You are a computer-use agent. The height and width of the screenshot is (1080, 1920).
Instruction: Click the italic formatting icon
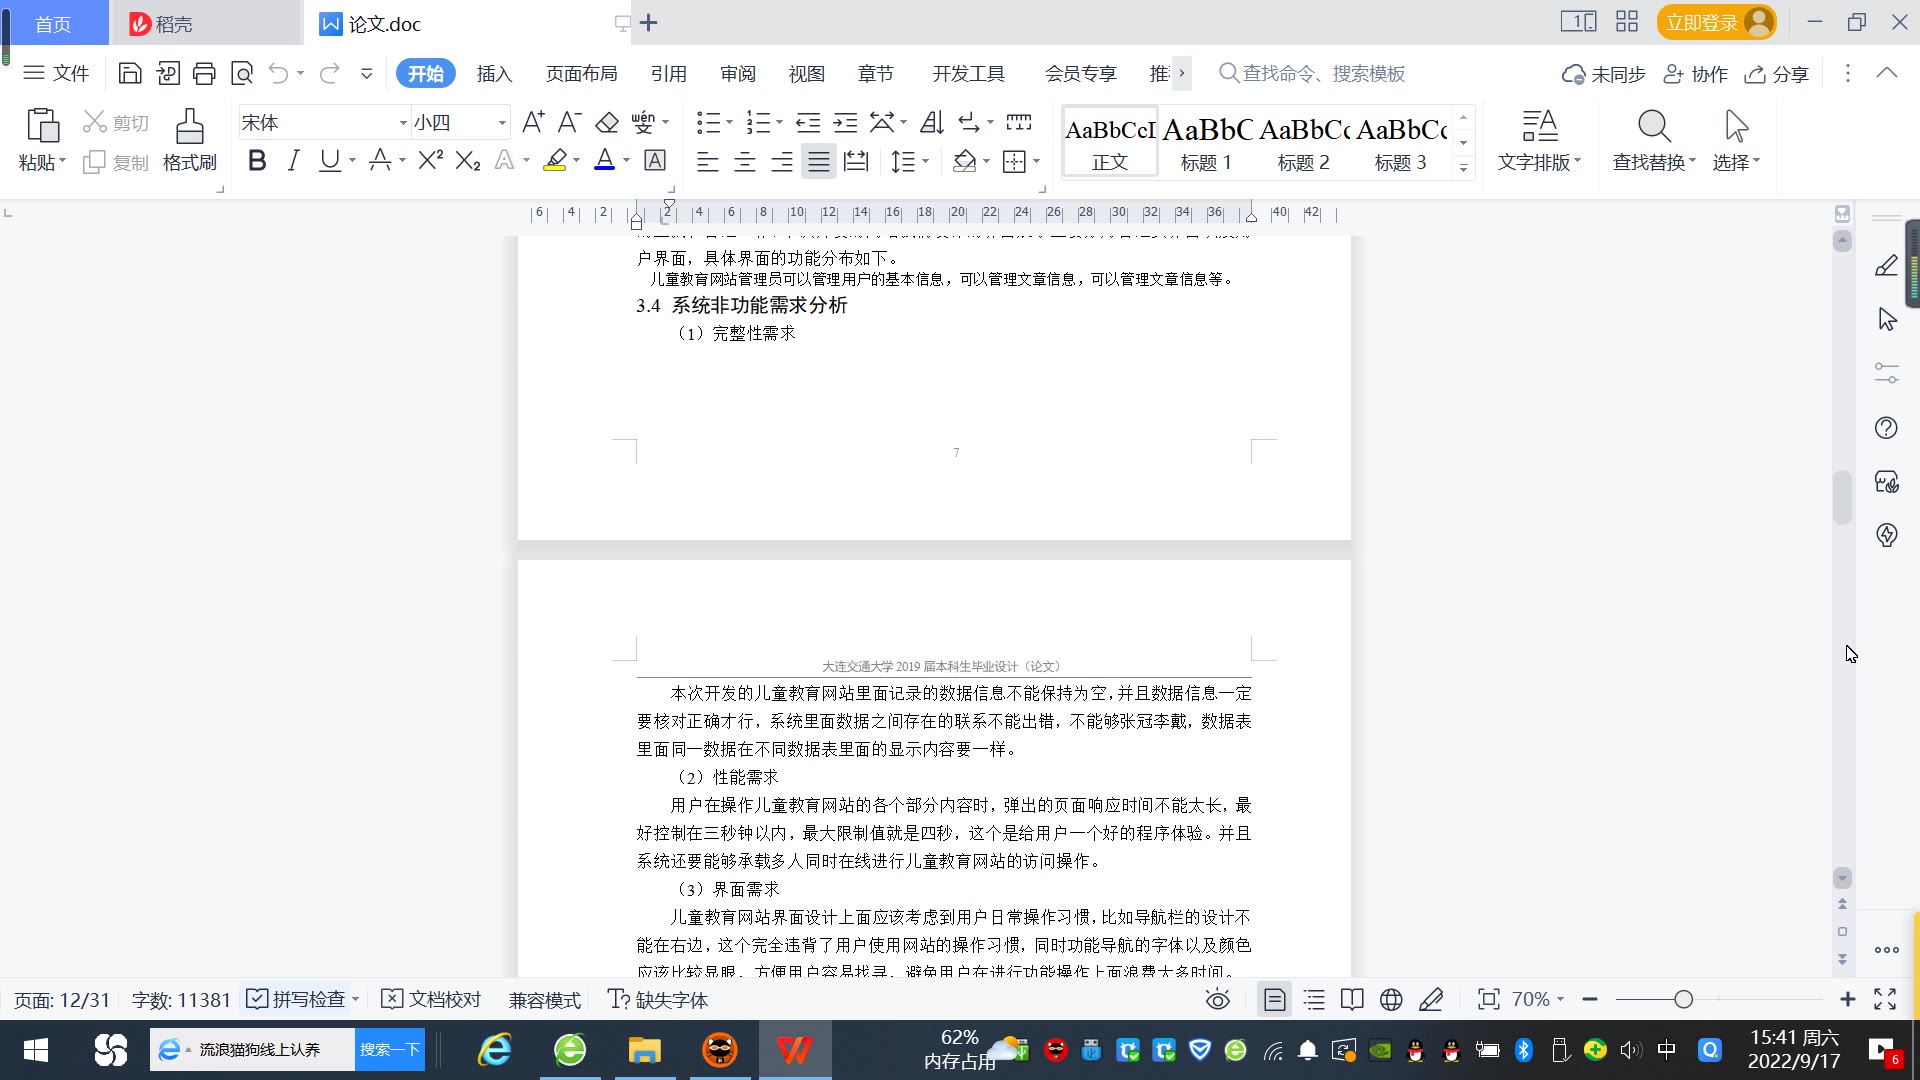pyautogui.click(x=293, y=161)
